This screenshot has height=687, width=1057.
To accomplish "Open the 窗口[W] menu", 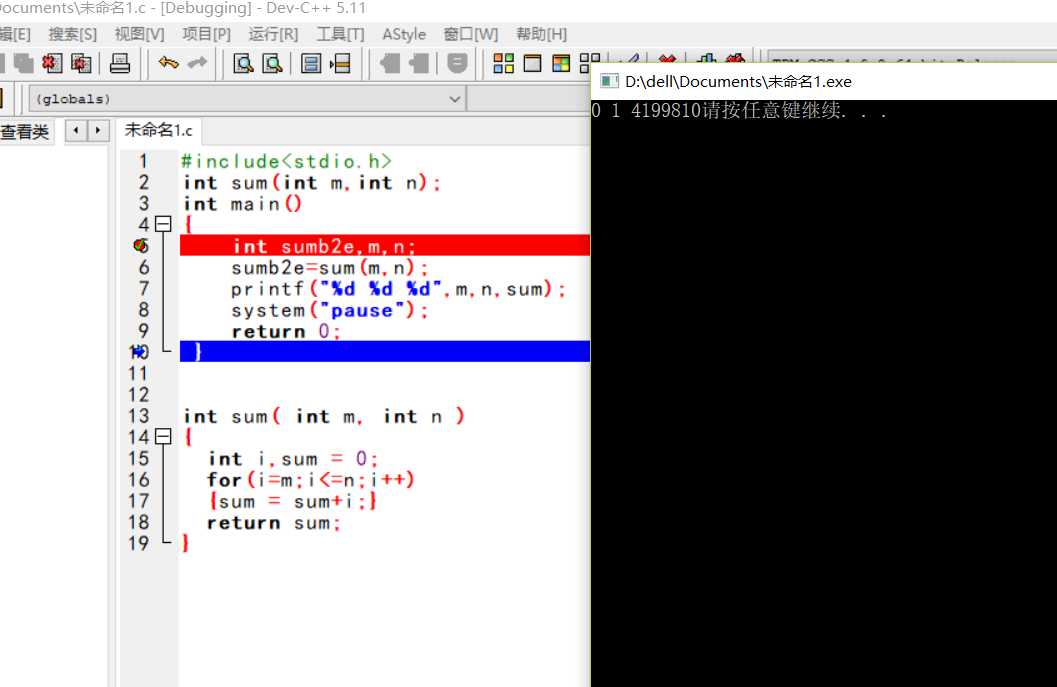I will click(471, 34).
